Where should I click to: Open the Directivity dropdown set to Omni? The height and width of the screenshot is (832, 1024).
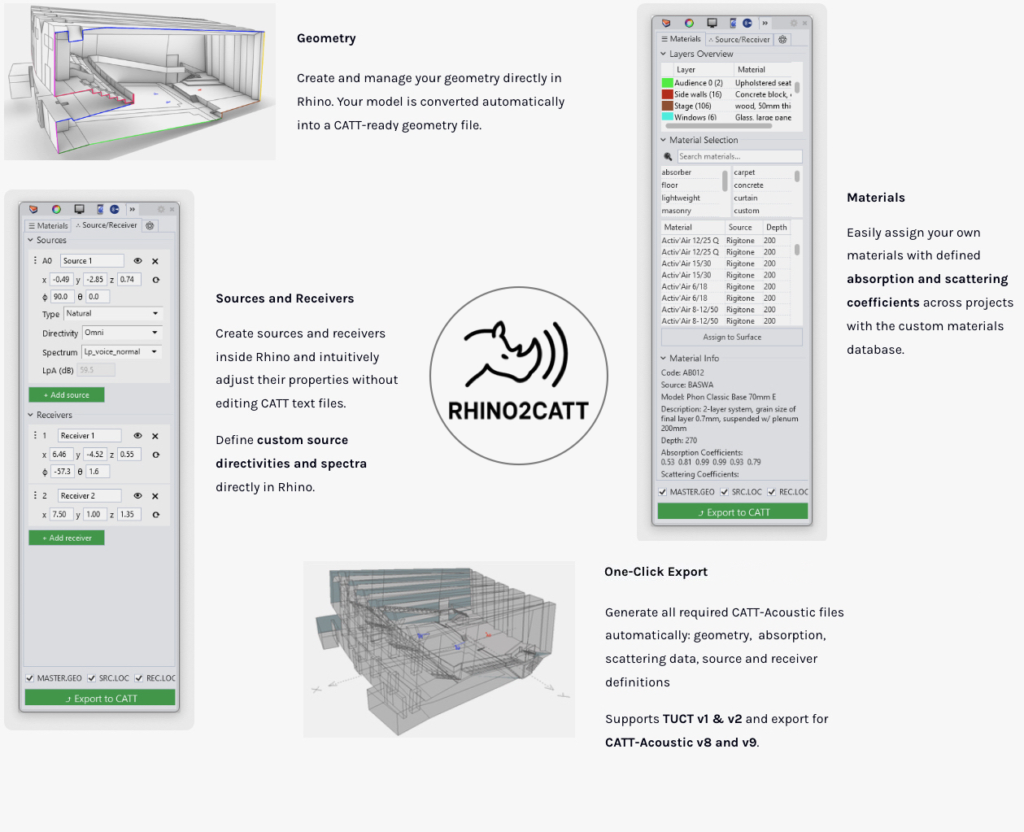(120, 333)
